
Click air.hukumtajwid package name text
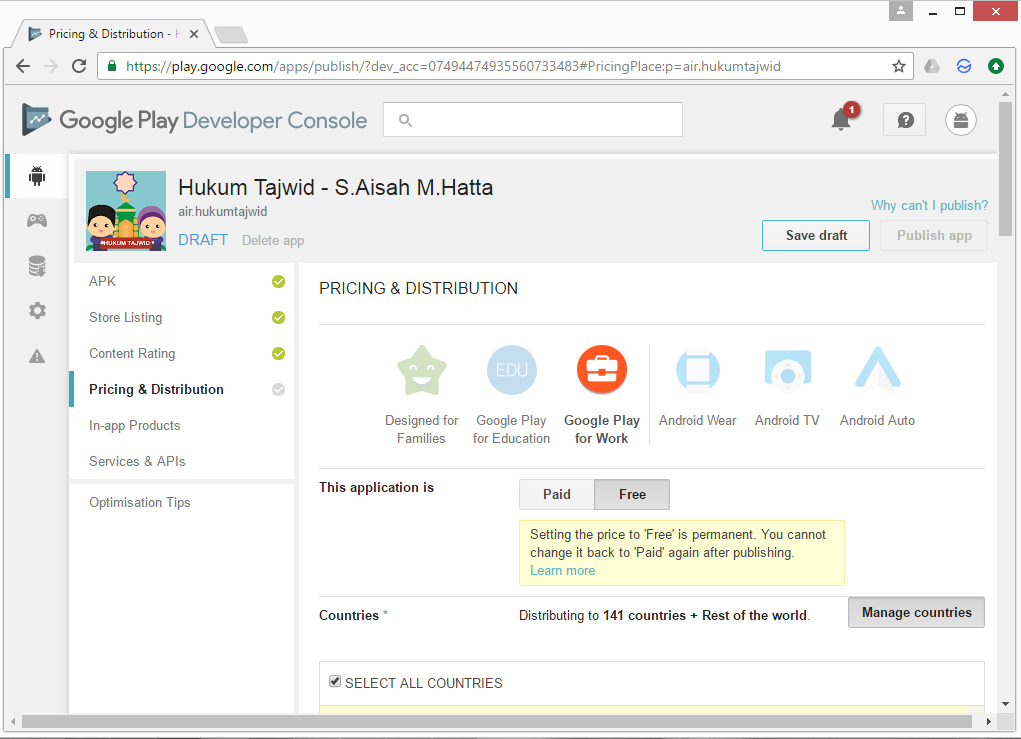[223, 212]
